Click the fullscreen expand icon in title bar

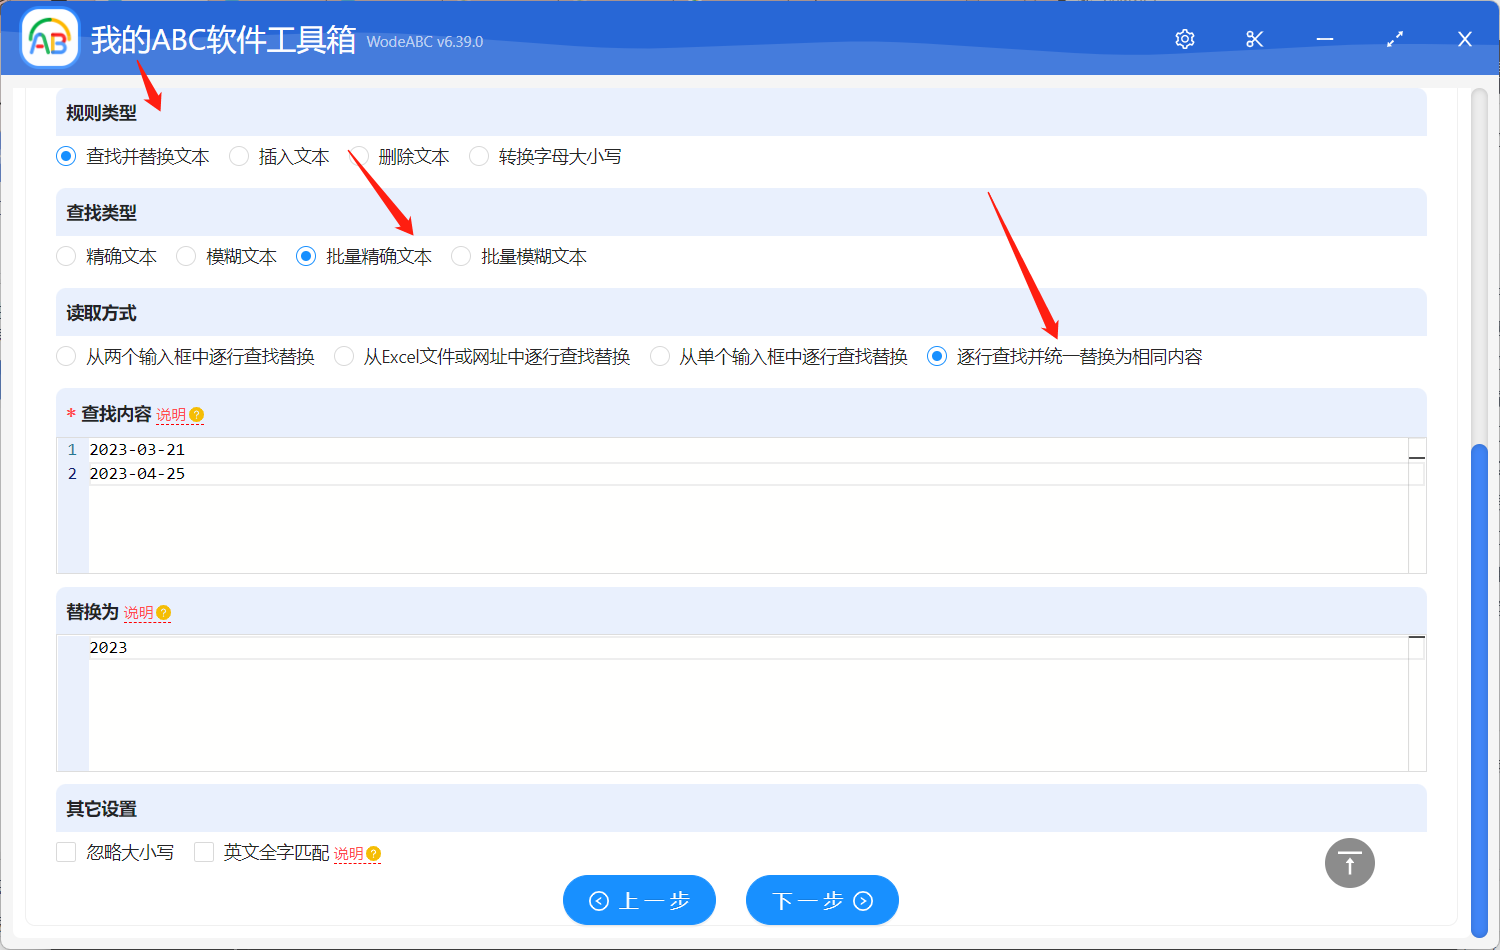pyautogui.click(x=1394, y=39)
